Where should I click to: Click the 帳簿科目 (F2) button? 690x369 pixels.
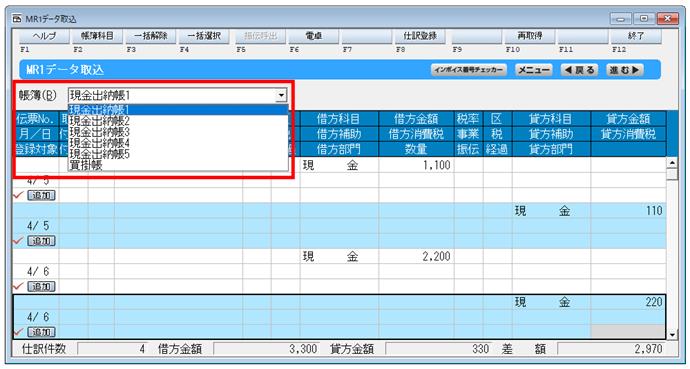[97, 37]
